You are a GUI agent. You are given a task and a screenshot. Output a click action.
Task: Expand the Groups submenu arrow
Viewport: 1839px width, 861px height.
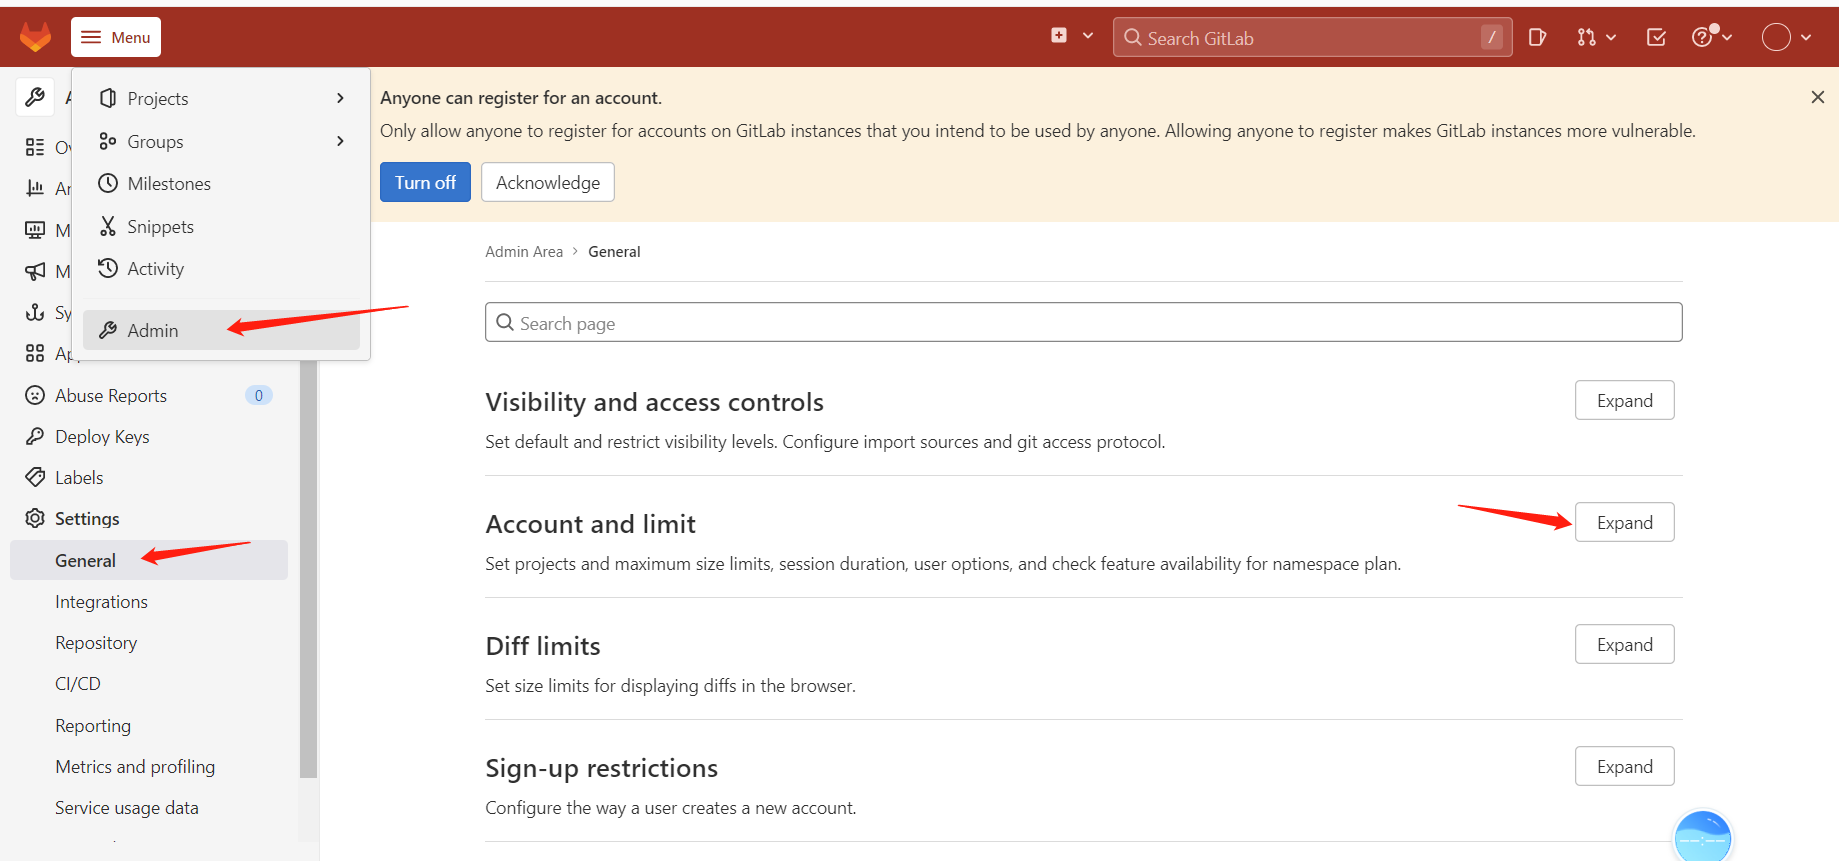(x=340, y=141)
